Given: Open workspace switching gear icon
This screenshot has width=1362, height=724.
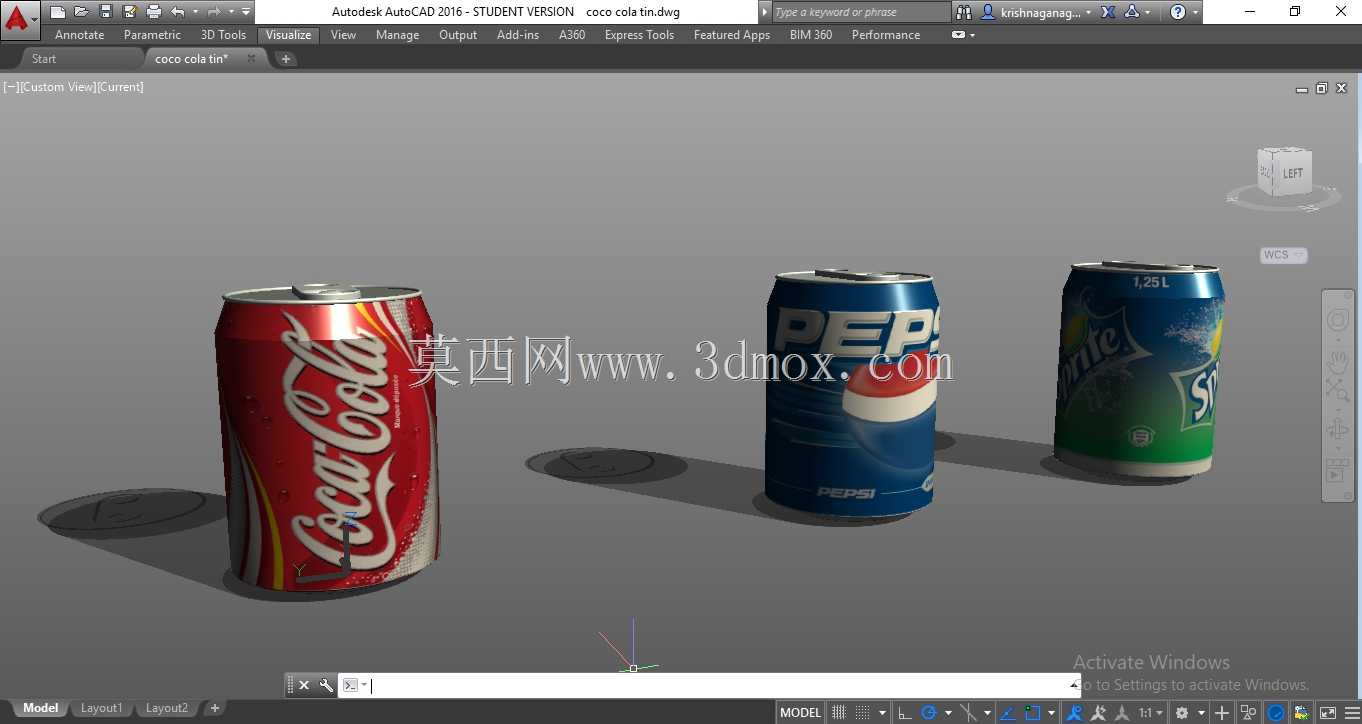Looking at the screenshot, I should 1182,713.
